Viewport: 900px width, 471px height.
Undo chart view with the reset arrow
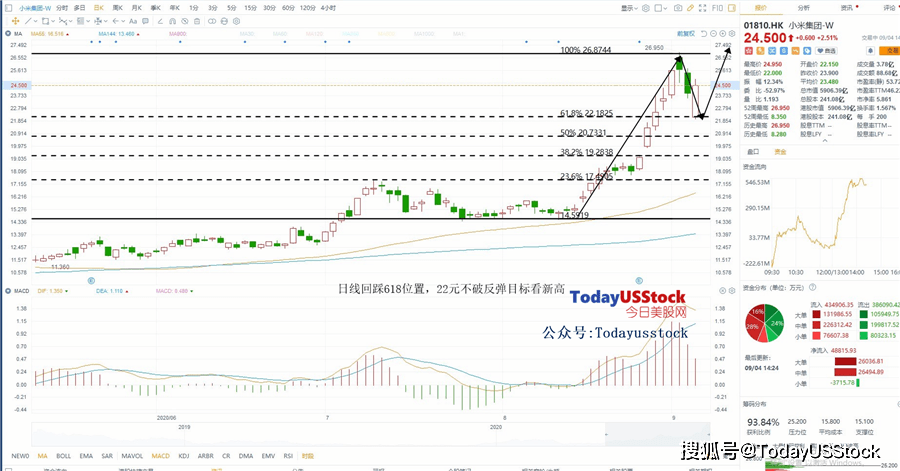coord(704,34)
